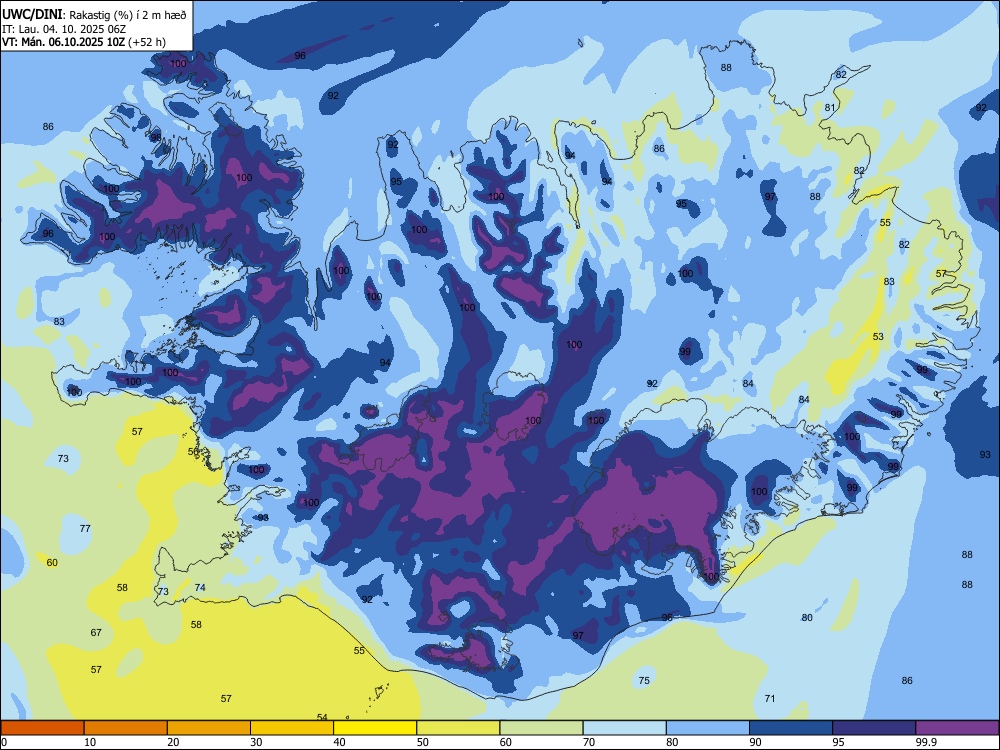Choose the 50–60 pale yellow legend swatch
Viewport: 1000px width, 750px height.
[458, 728]
